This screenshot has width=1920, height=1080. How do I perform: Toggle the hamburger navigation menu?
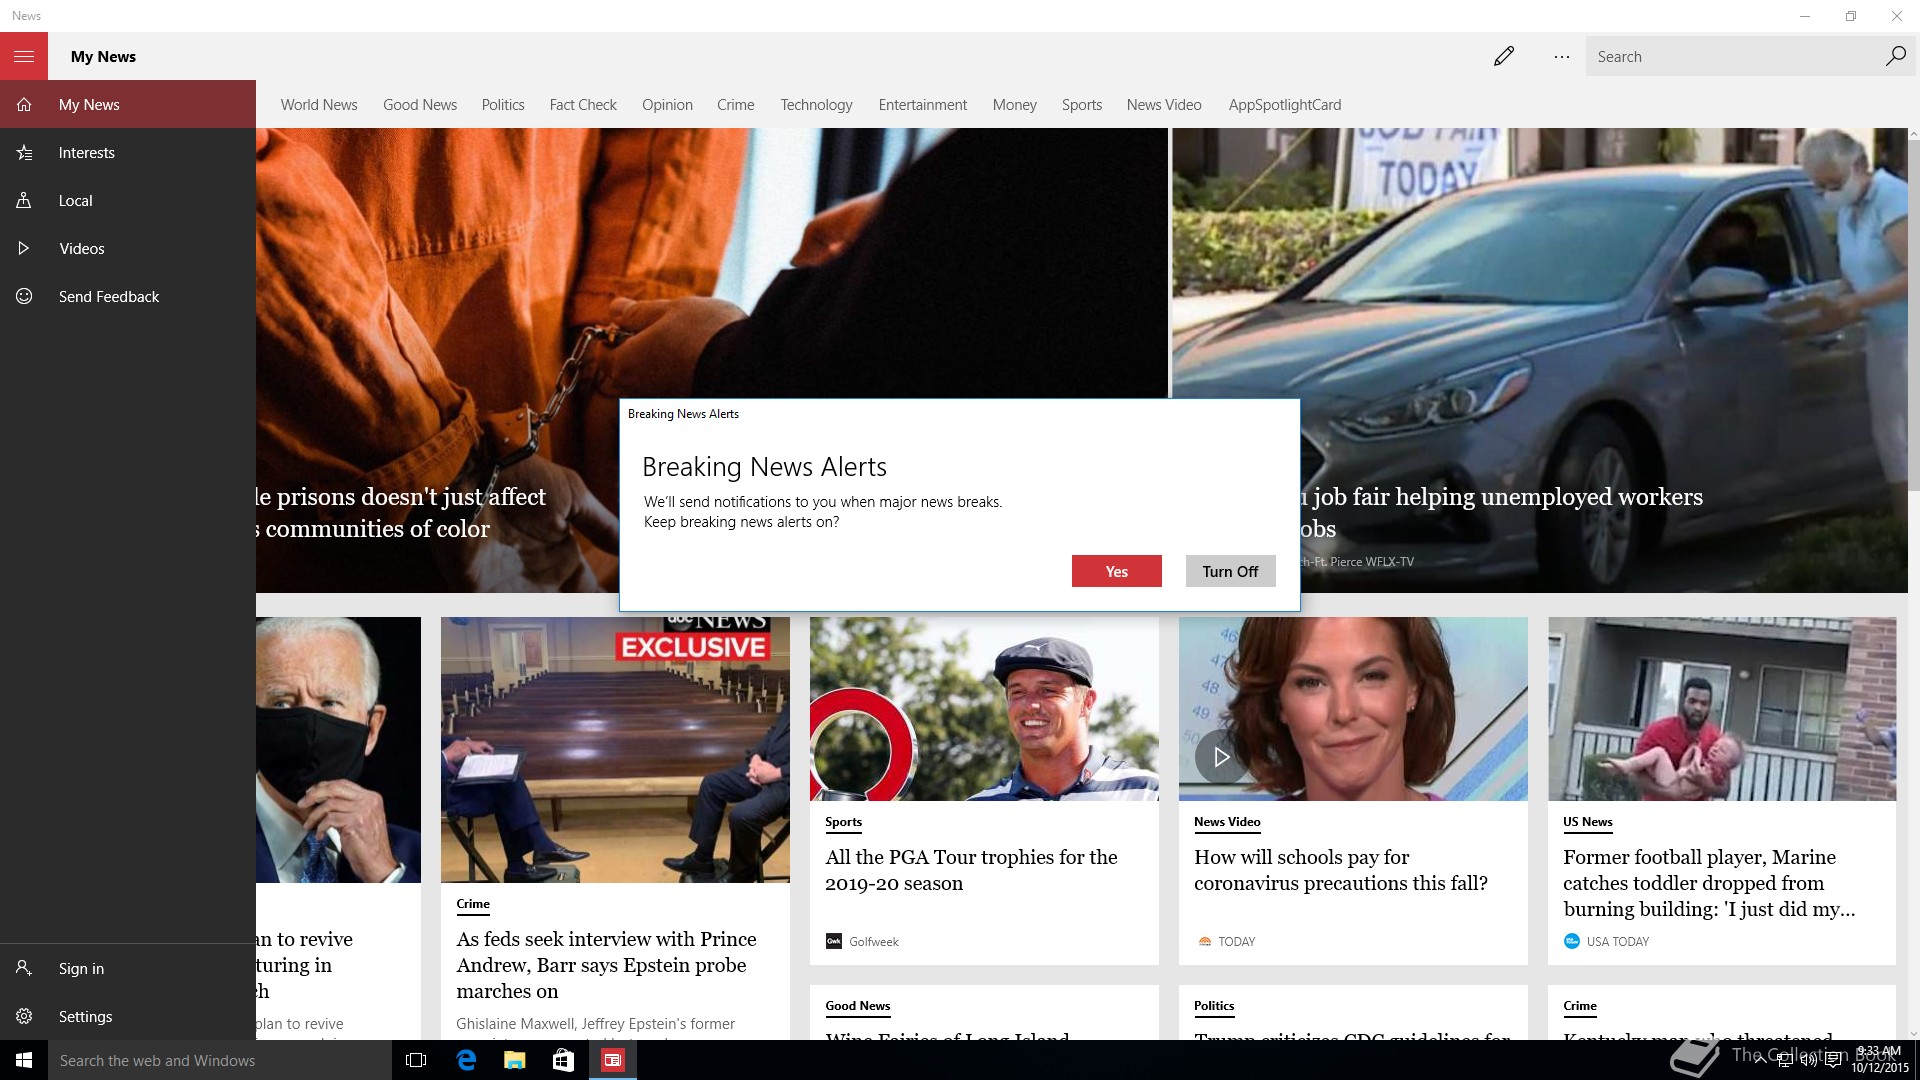pyautogui.click(x=24, y=56)
